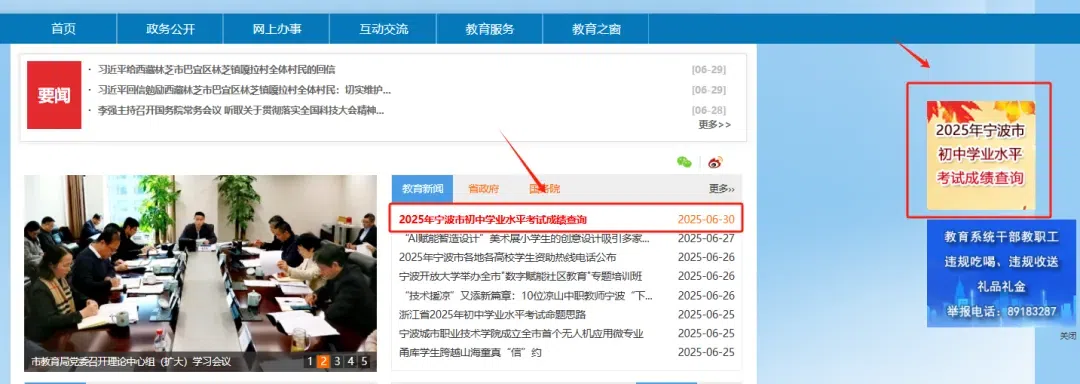Expand 更多>> in the 要闻 section

pos(714,125)
